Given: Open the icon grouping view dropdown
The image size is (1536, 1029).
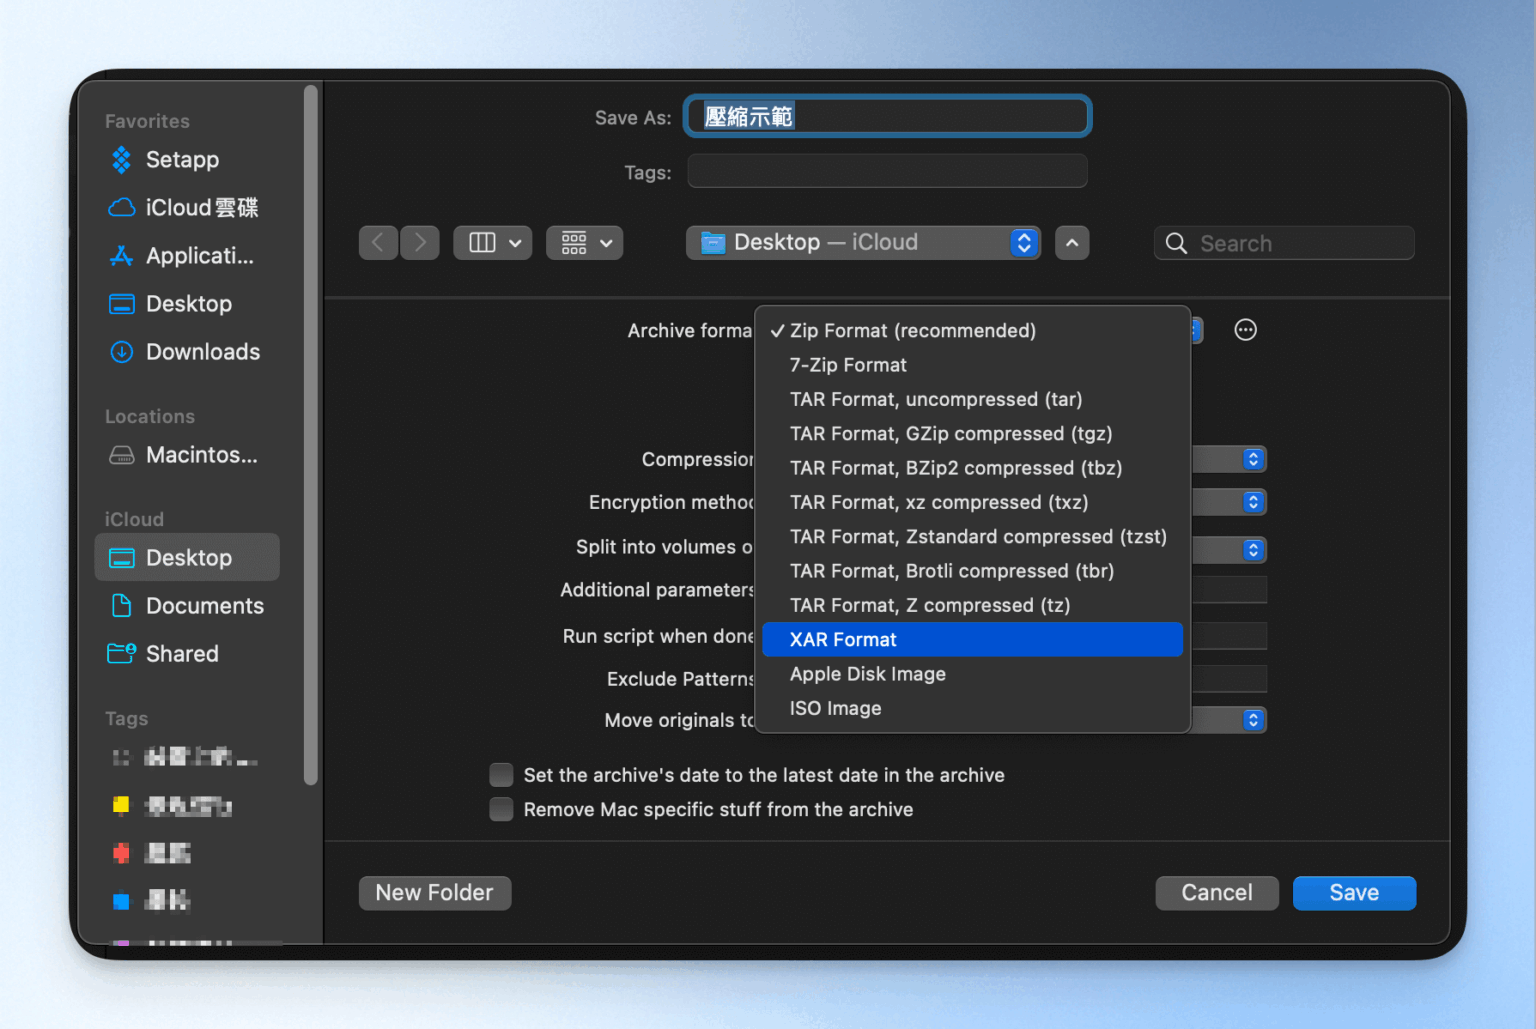Looking at the screenshot, I should click(584, 242).
